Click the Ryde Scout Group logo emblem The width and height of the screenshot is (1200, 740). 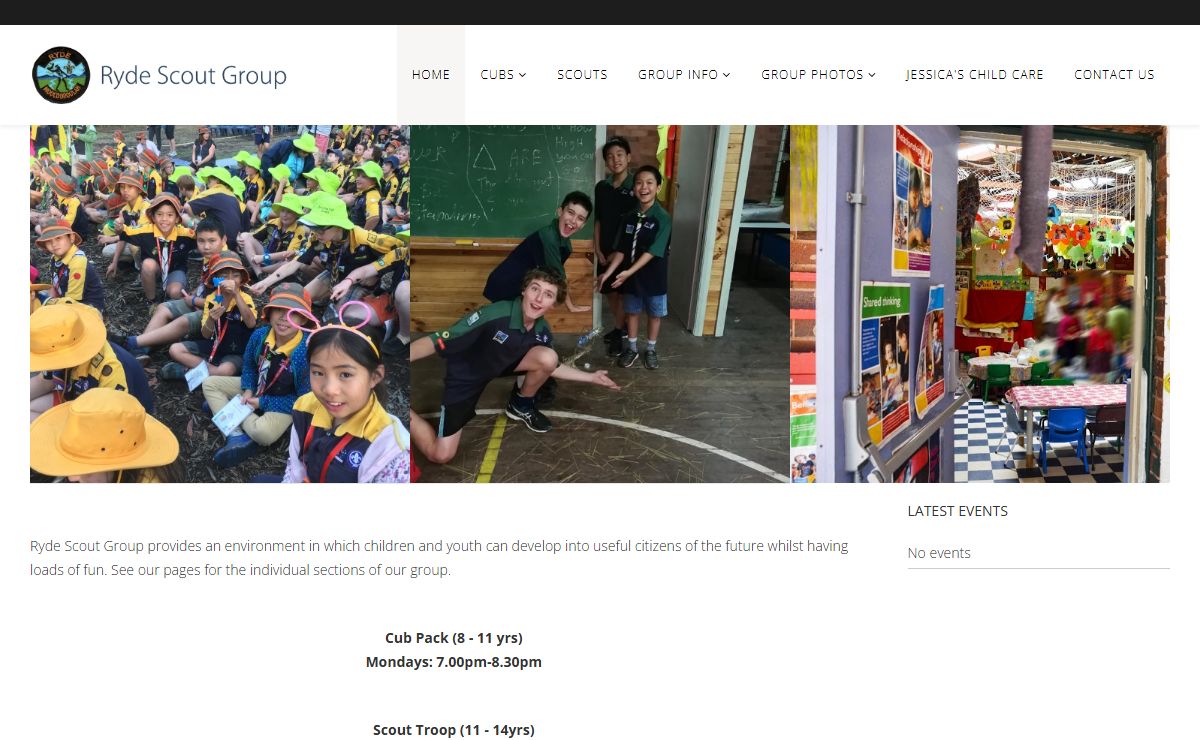pos(61,75)
